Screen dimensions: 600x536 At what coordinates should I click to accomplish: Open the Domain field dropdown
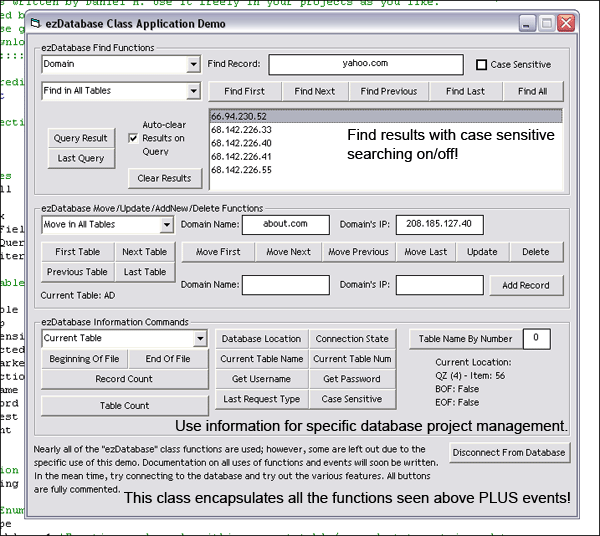tap(193, 65)
